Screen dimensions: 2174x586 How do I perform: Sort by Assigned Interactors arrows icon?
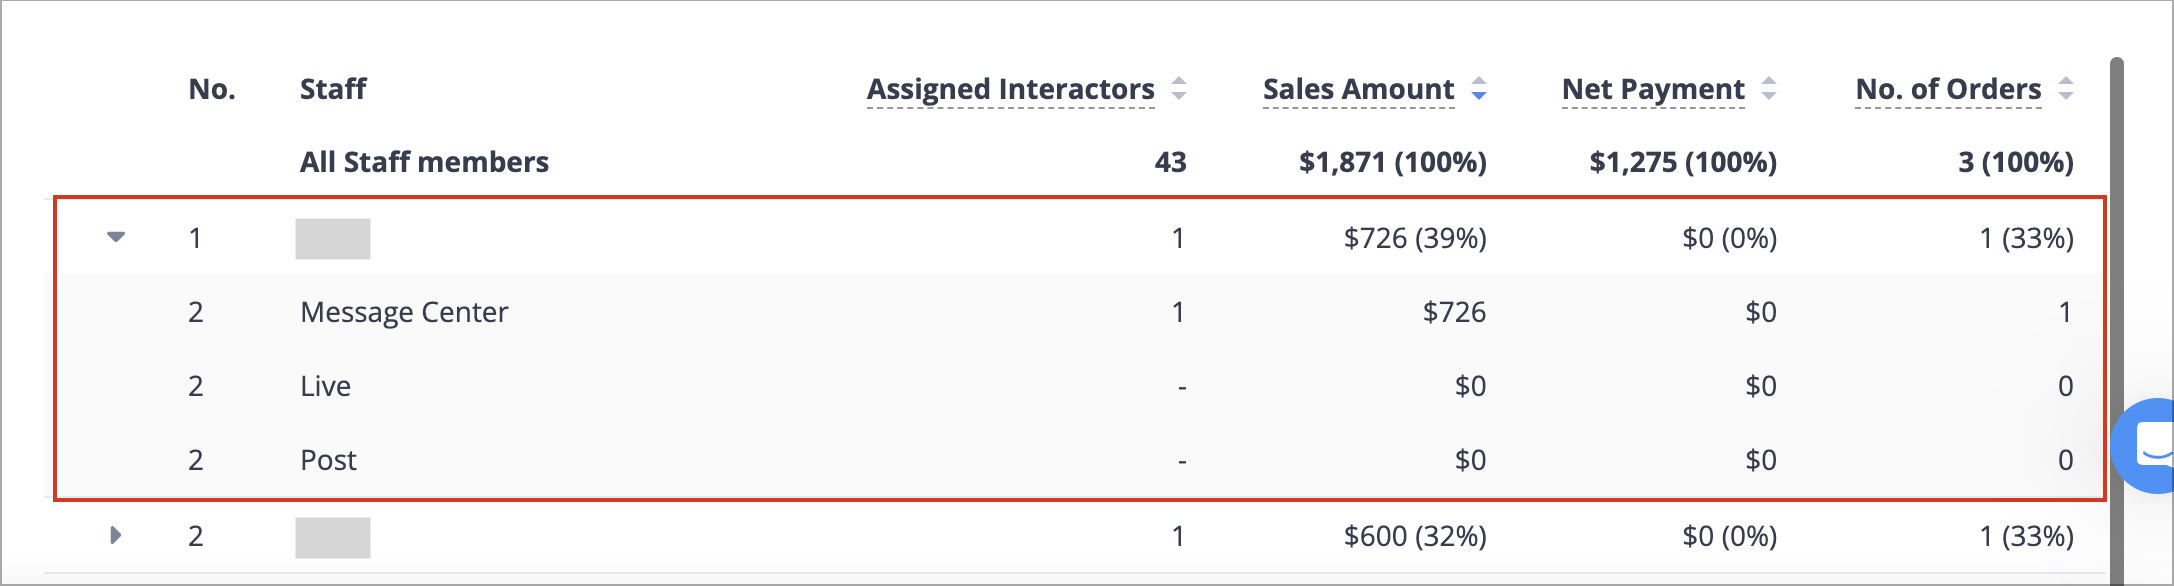point(1179,89)
